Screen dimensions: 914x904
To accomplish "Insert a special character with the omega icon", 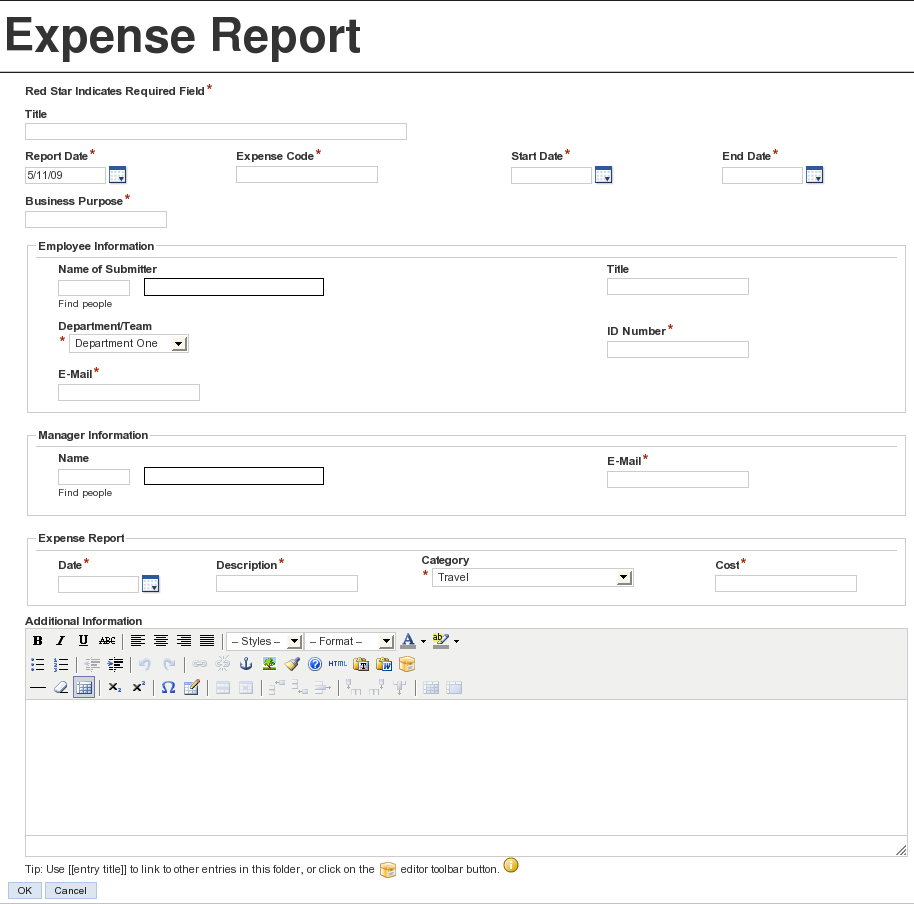I will (x=166, y=687).
